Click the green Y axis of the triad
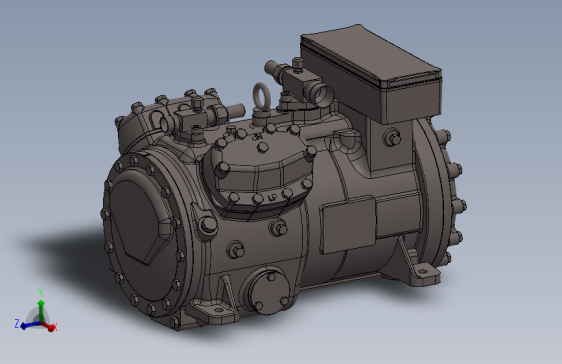562x364 pixels. 41,310
